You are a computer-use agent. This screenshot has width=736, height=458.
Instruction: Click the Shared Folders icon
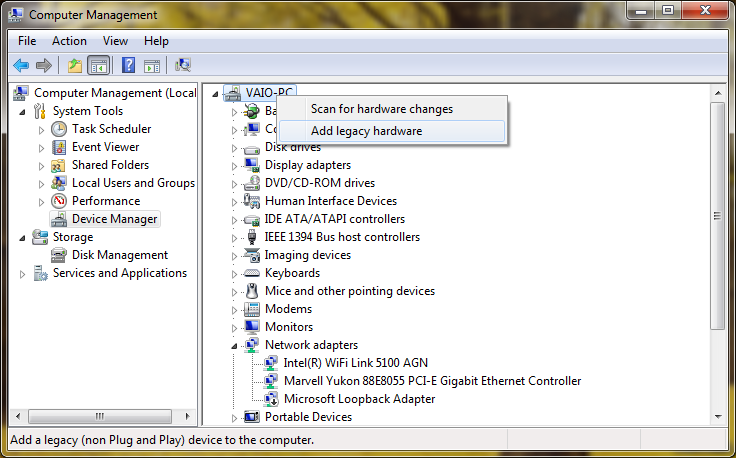pos(58,165)
